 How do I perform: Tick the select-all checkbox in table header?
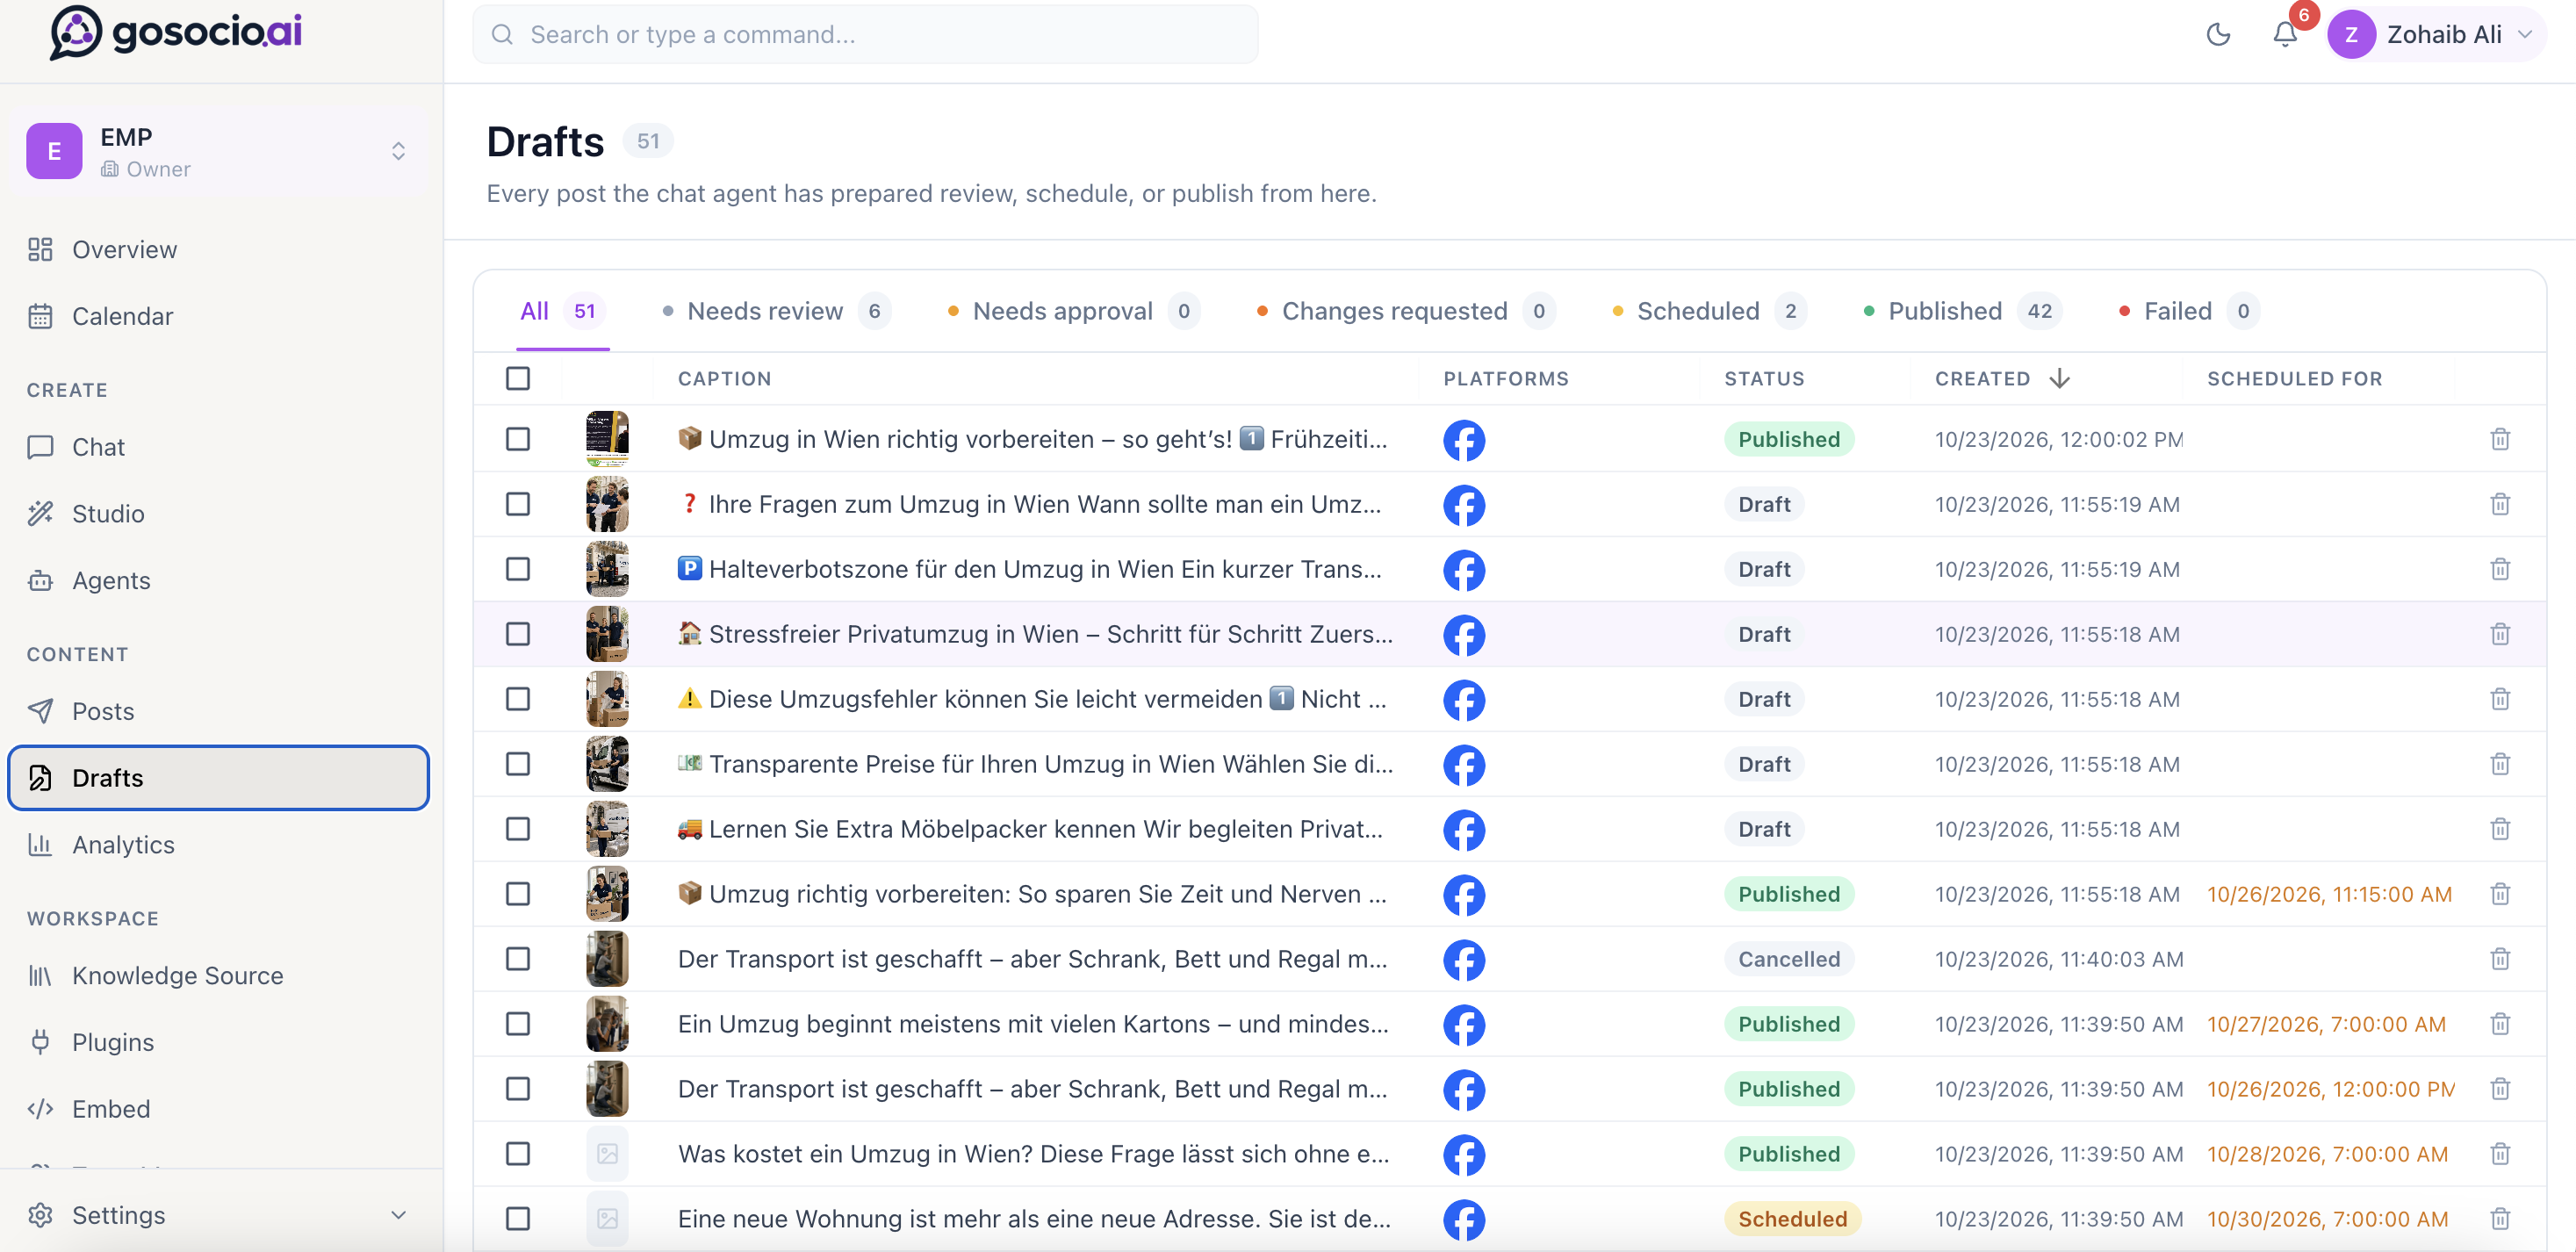coord(518,378)
